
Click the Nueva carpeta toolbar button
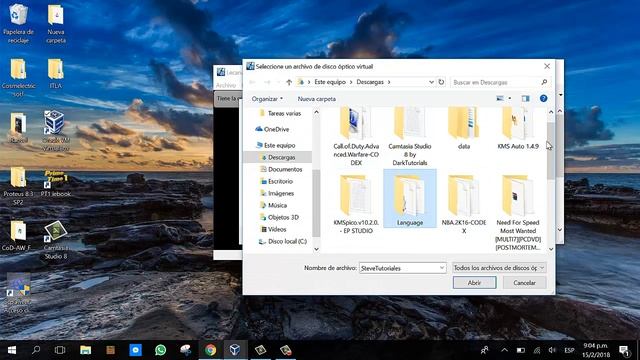pos(317,99)
